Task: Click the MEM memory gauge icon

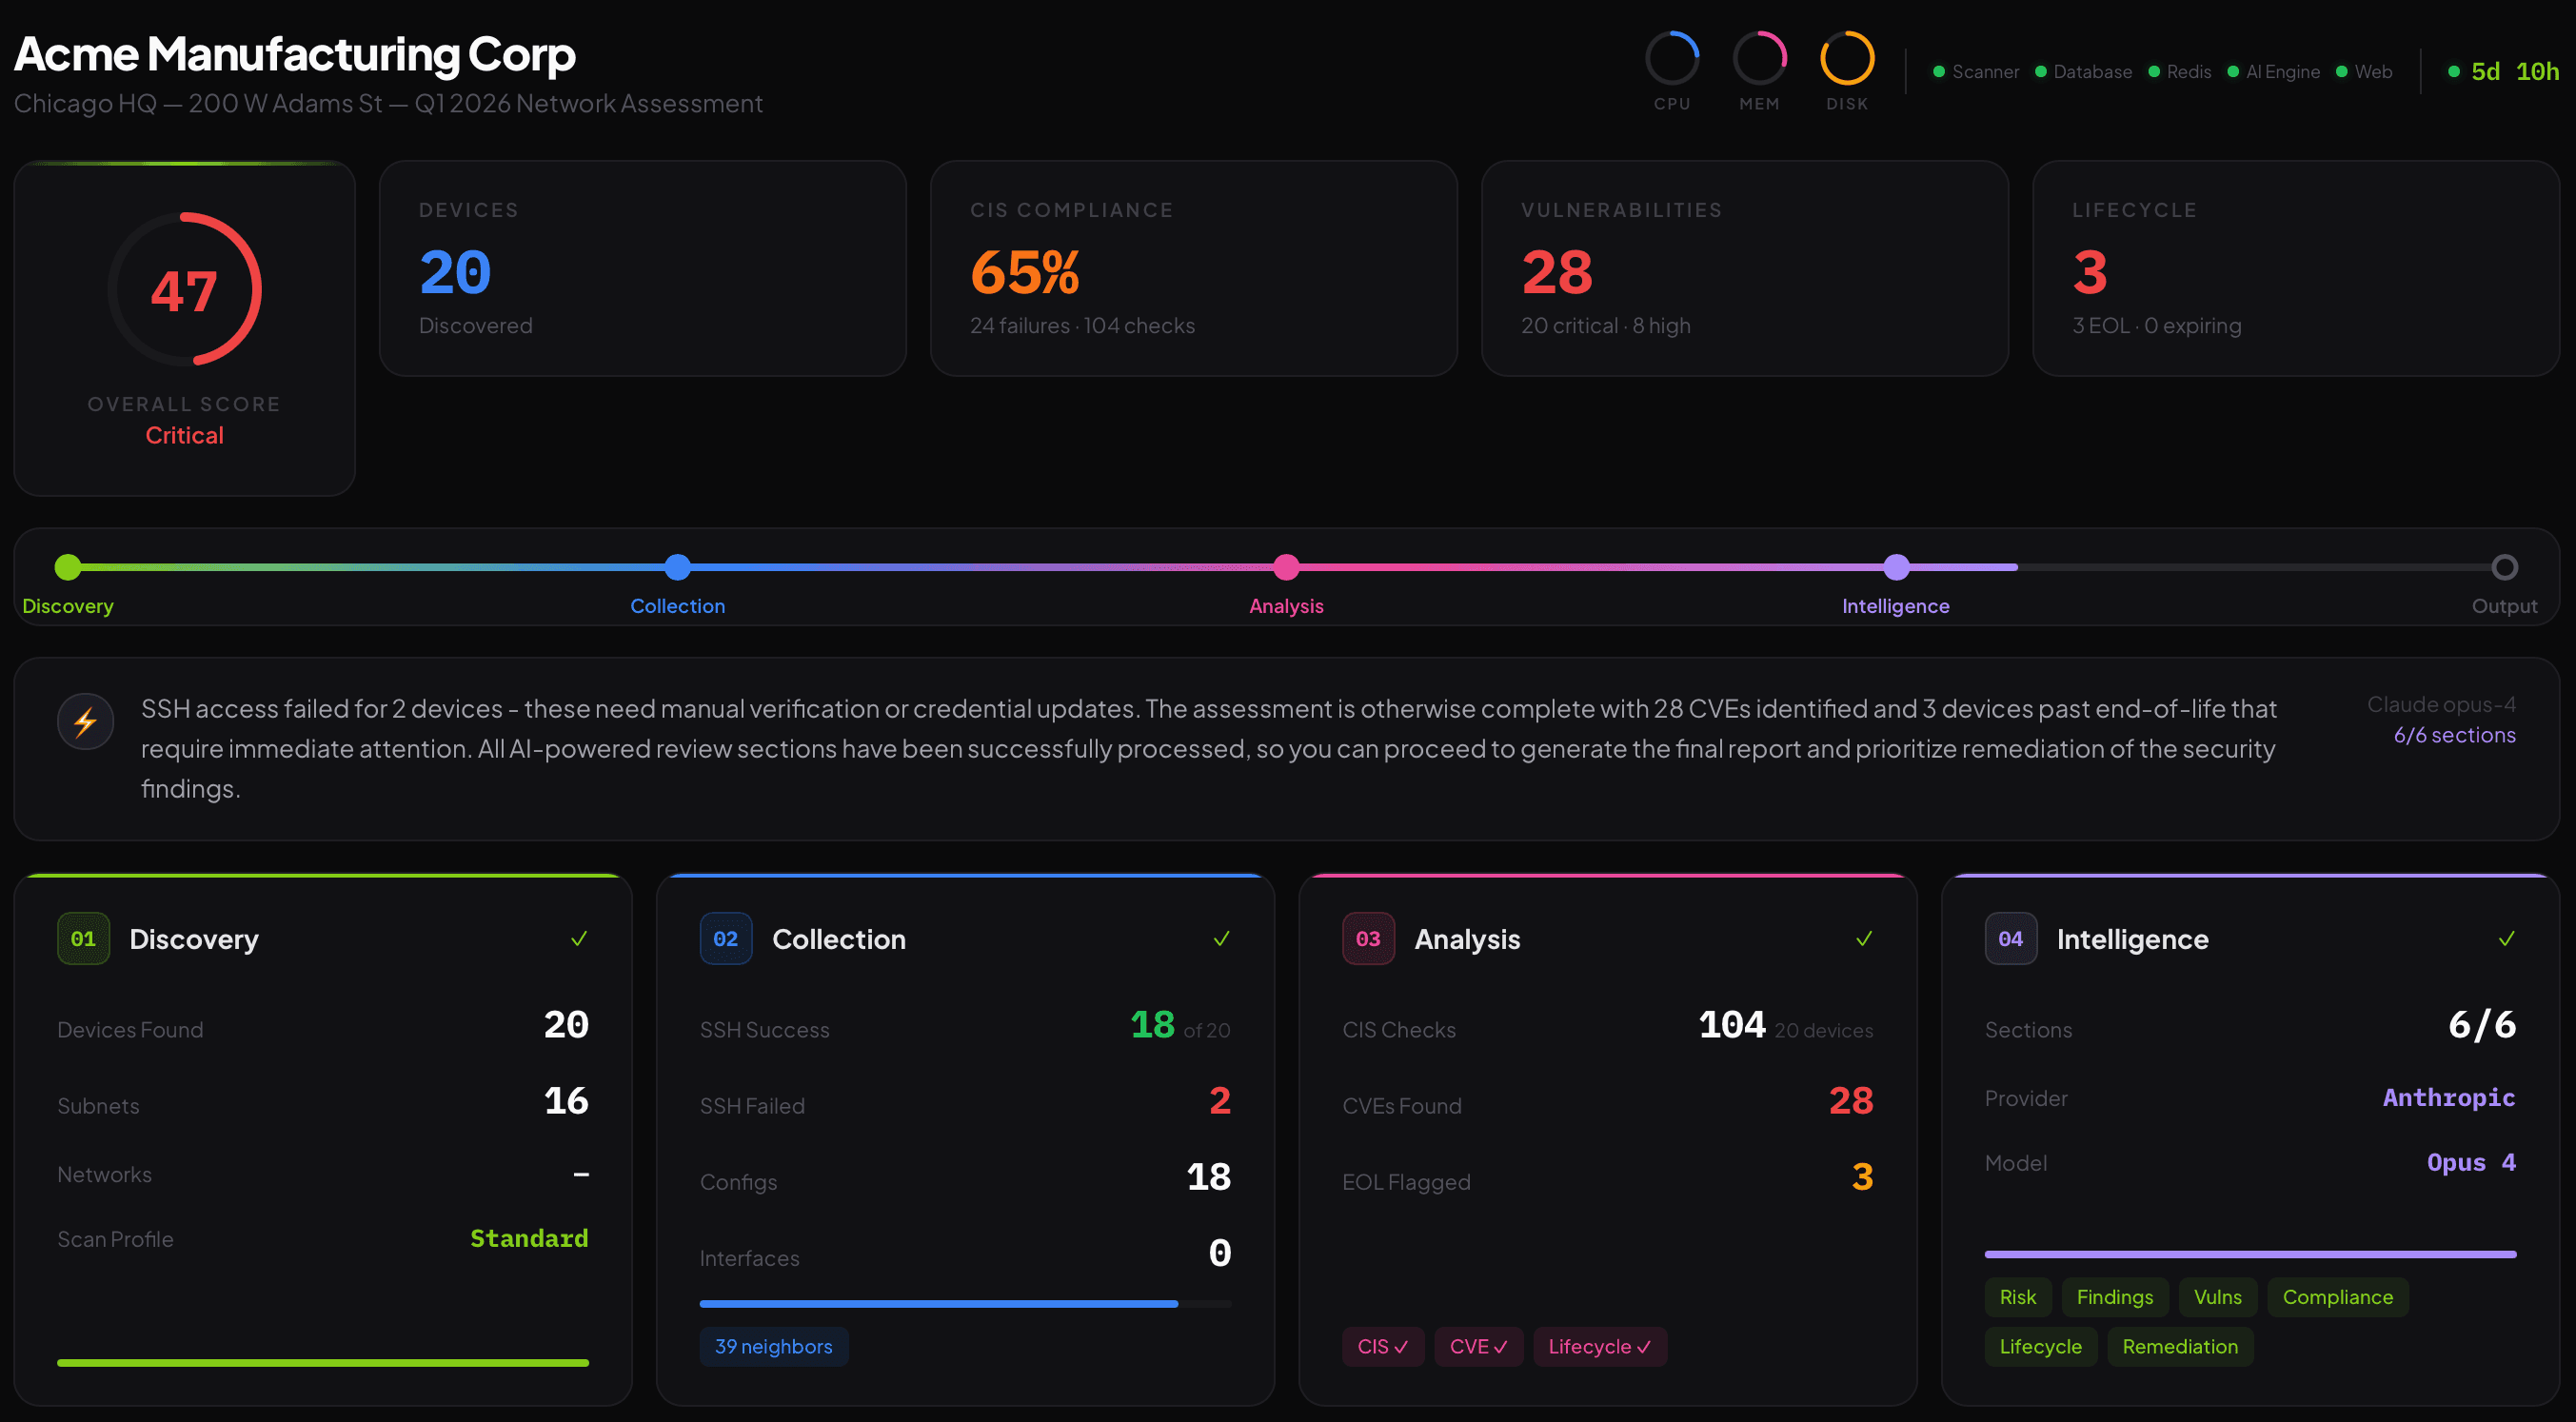Action: 1759,60
